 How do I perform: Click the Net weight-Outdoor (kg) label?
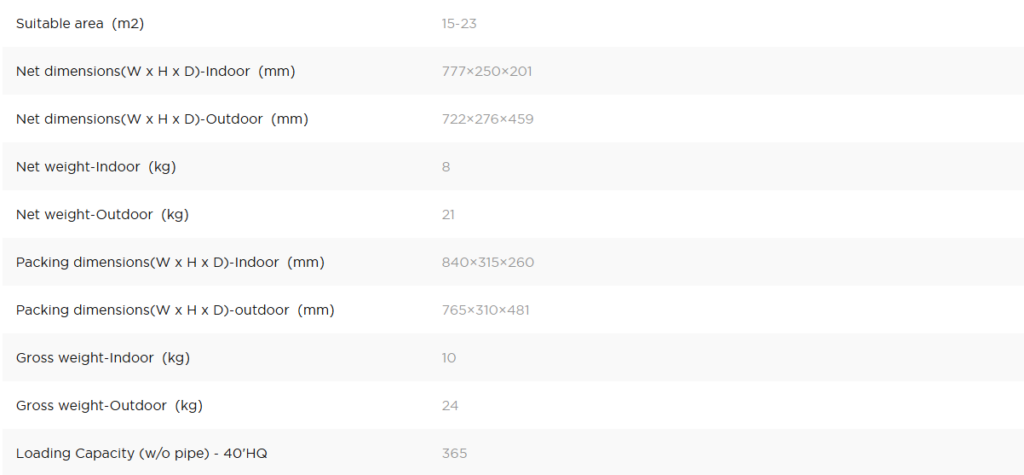point(103,214)
